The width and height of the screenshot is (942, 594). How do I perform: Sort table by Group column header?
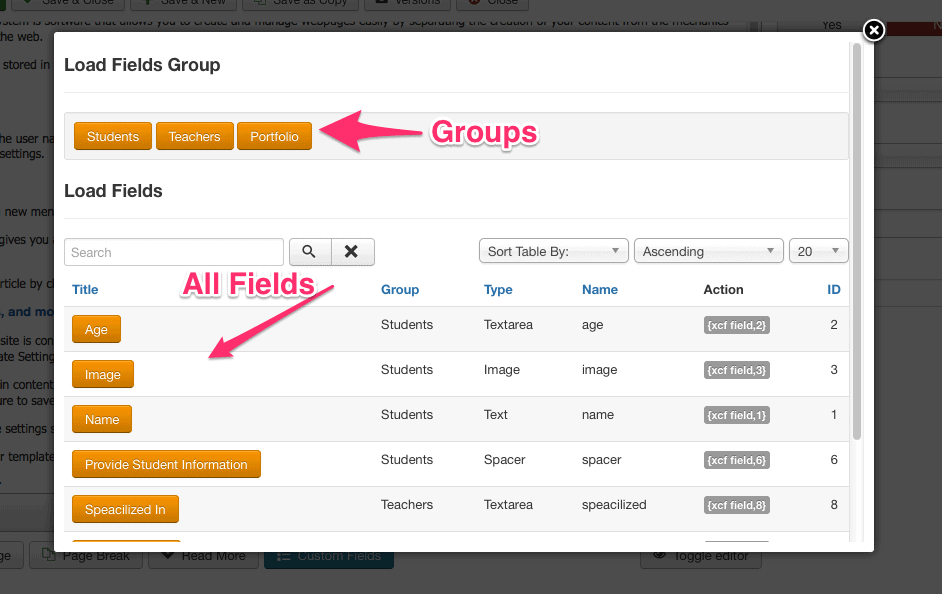(399, 290)
